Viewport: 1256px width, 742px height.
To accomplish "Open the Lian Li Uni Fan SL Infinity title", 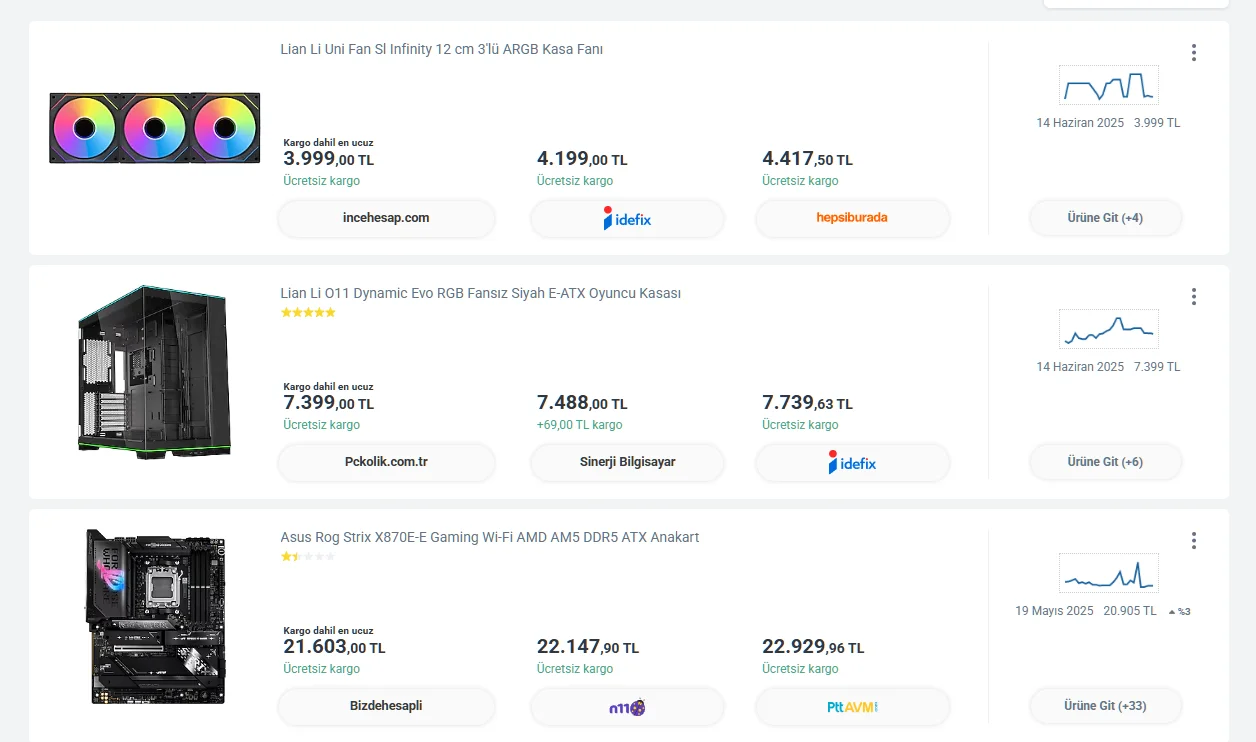I will click(x=441, y=50).
